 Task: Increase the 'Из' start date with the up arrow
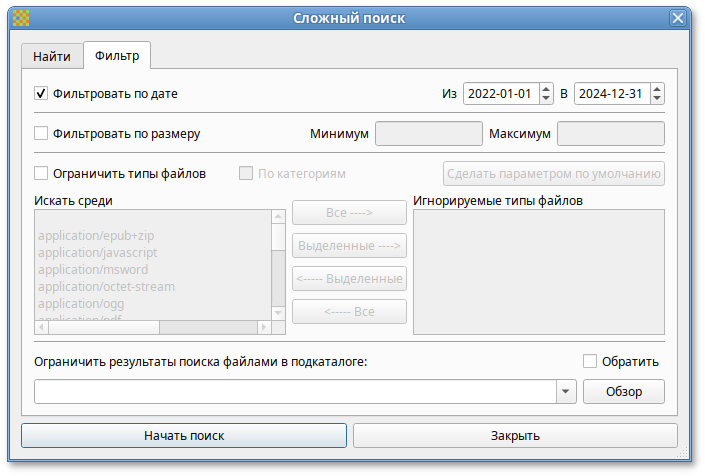pyautogui.click(x=546, y=89)
